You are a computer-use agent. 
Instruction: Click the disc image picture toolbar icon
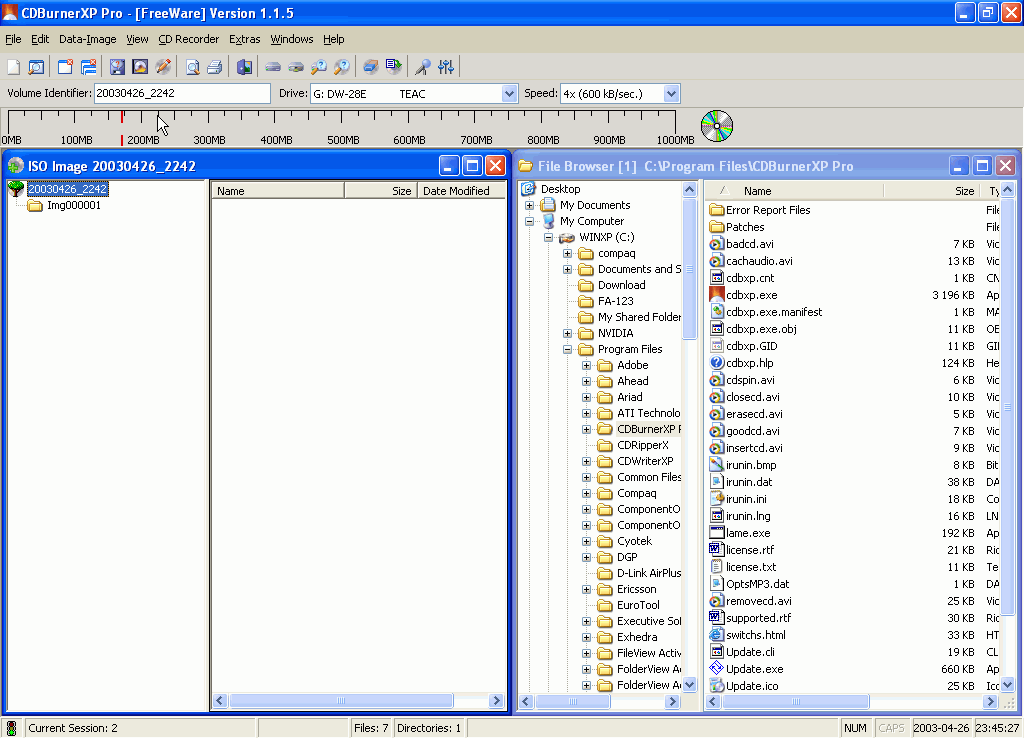140,67
